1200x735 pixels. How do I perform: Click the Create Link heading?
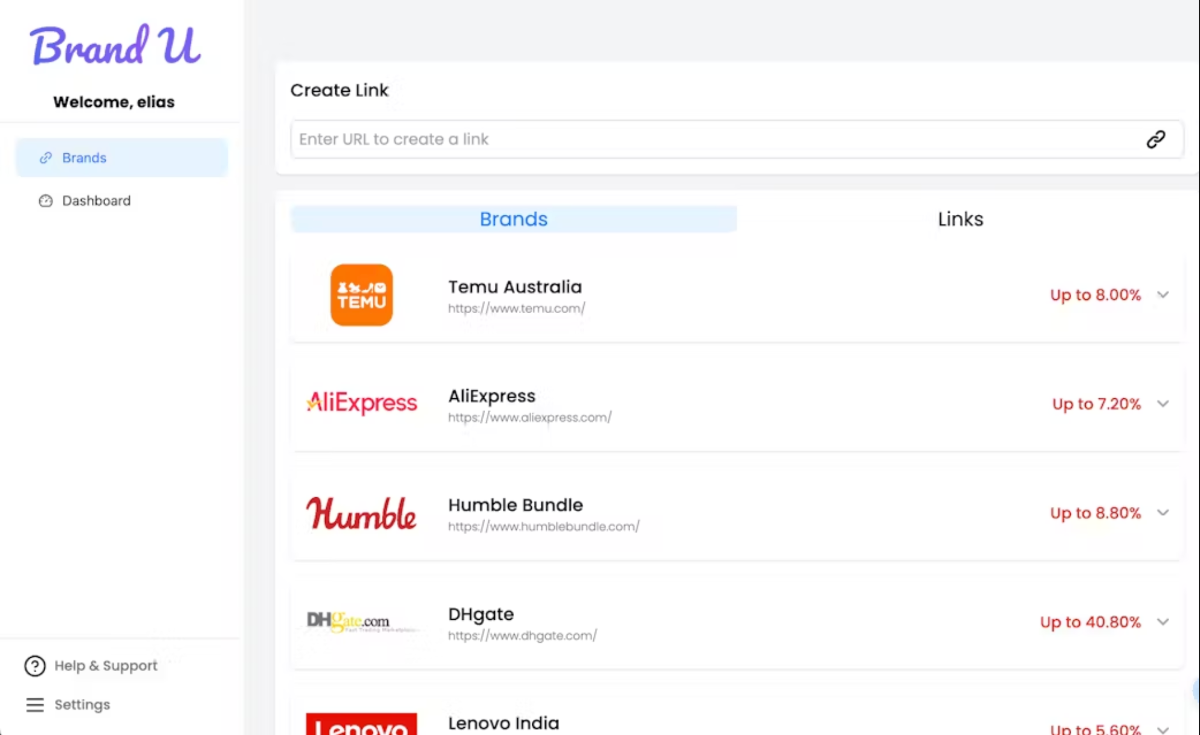(340, 90)
